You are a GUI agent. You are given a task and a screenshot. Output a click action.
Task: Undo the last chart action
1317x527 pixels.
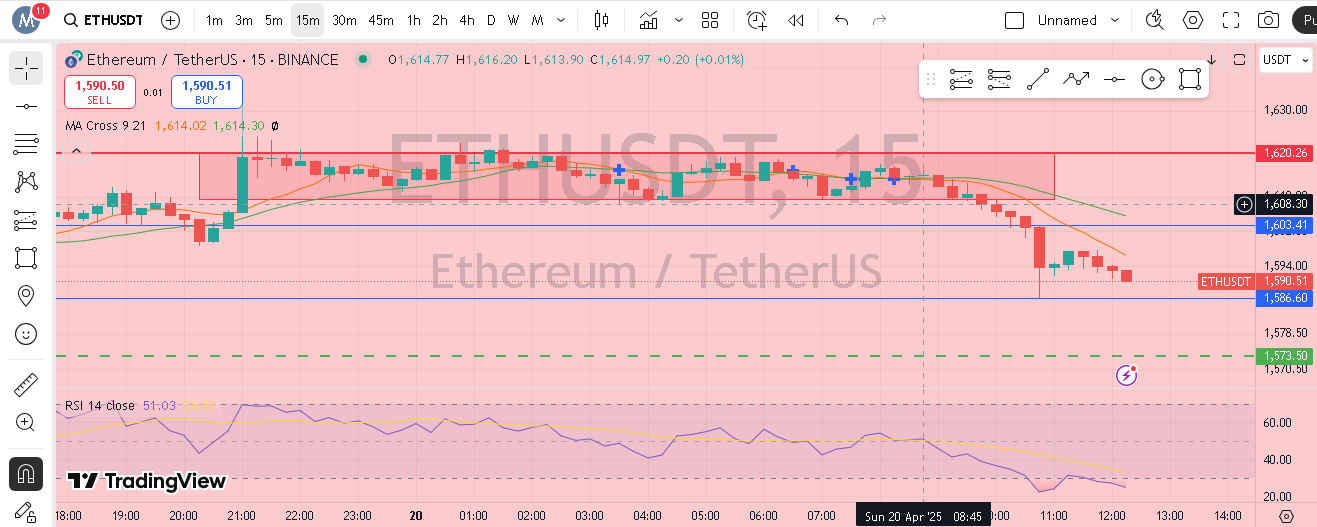click(841, 20)
